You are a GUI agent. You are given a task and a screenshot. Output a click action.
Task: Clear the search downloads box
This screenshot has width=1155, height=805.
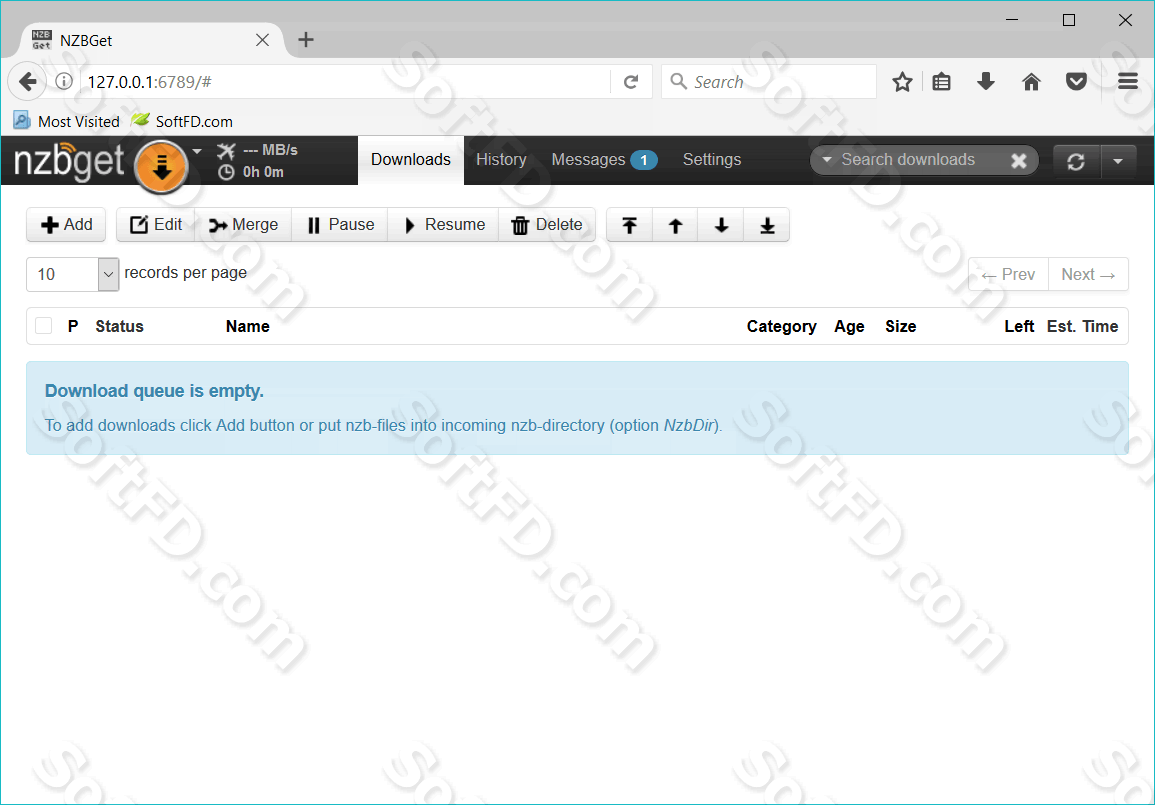[x=1019, y=161]
